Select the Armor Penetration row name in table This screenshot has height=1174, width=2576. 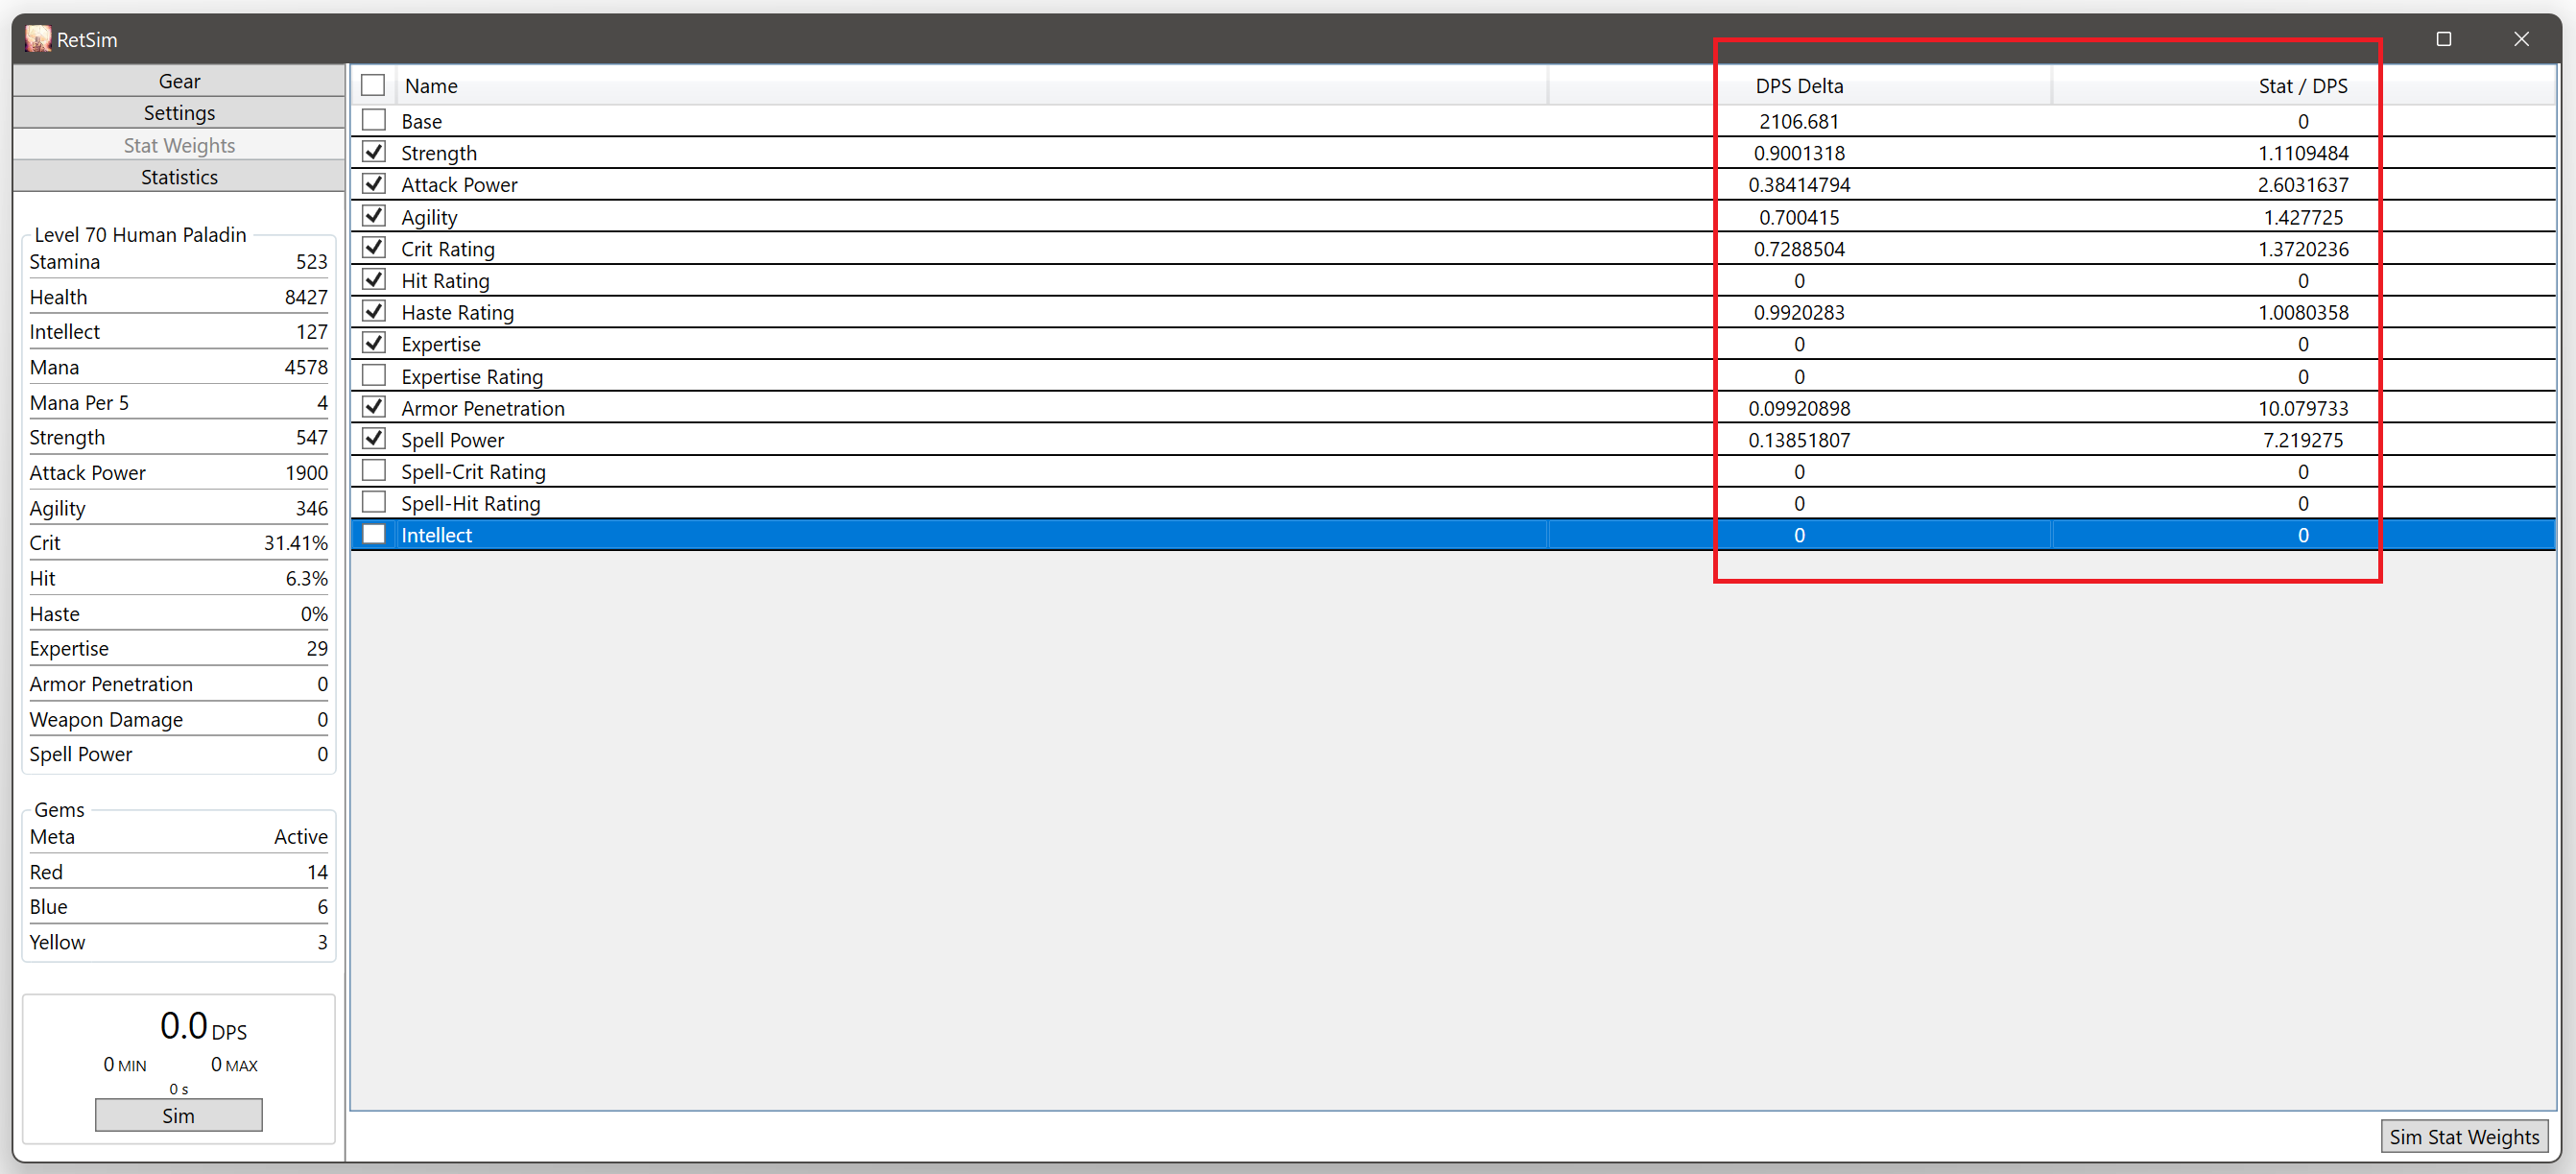483,408
